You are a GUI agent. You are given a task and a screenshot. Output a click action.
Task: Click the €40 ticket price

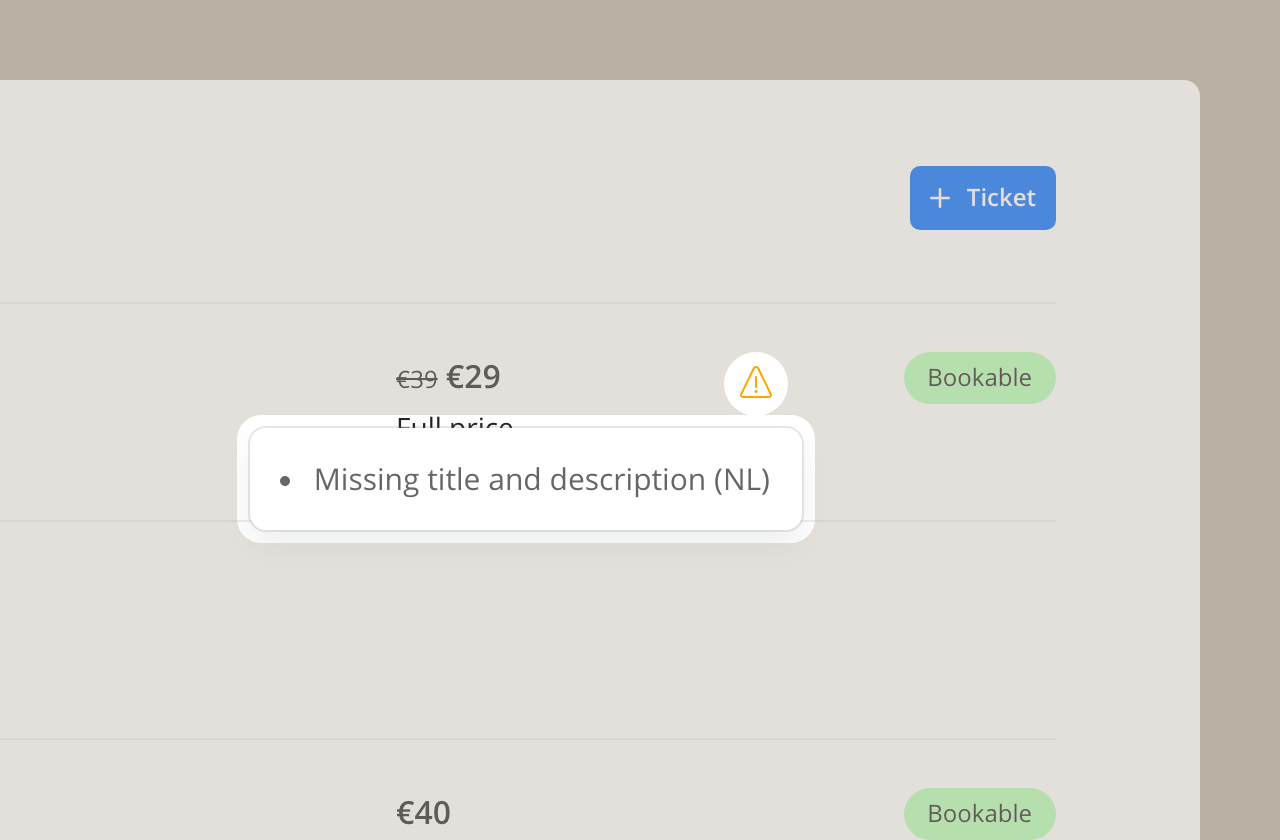[423, 812]
